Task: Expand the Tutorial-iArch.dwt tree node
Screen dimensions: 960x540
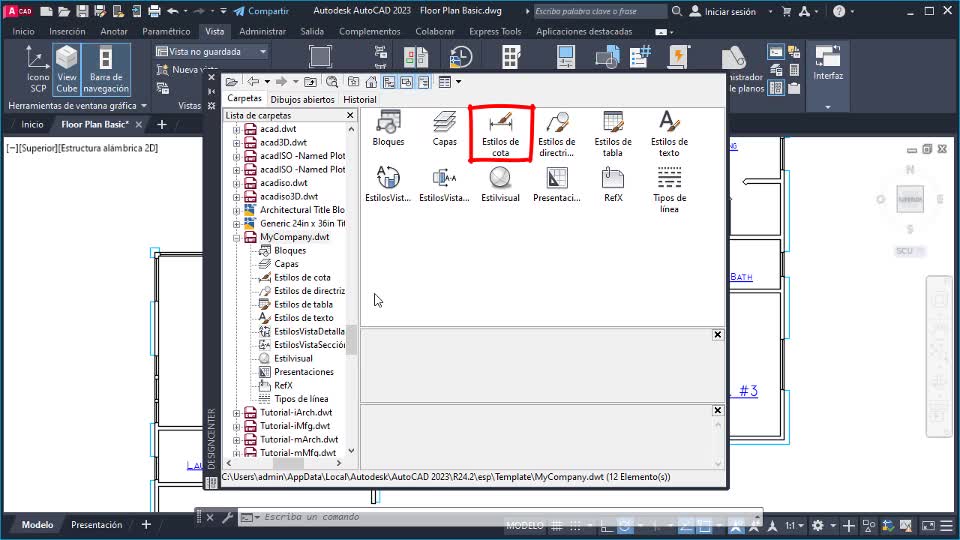Action: pos(237,412)
